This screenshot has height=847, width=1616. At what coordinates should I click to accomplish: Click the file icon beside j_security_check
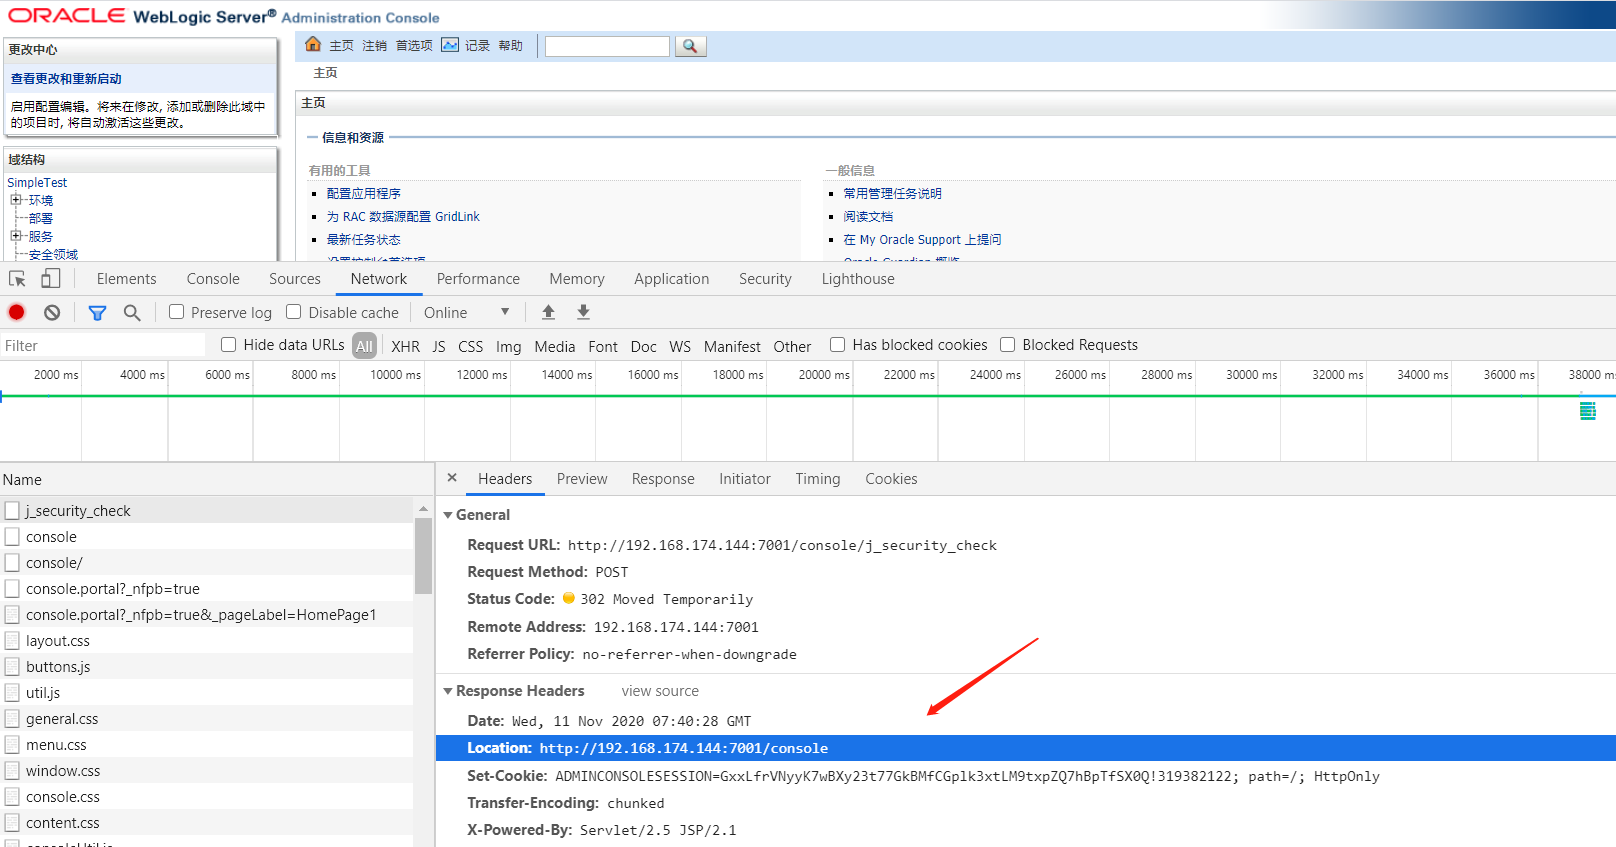(12, 510)
